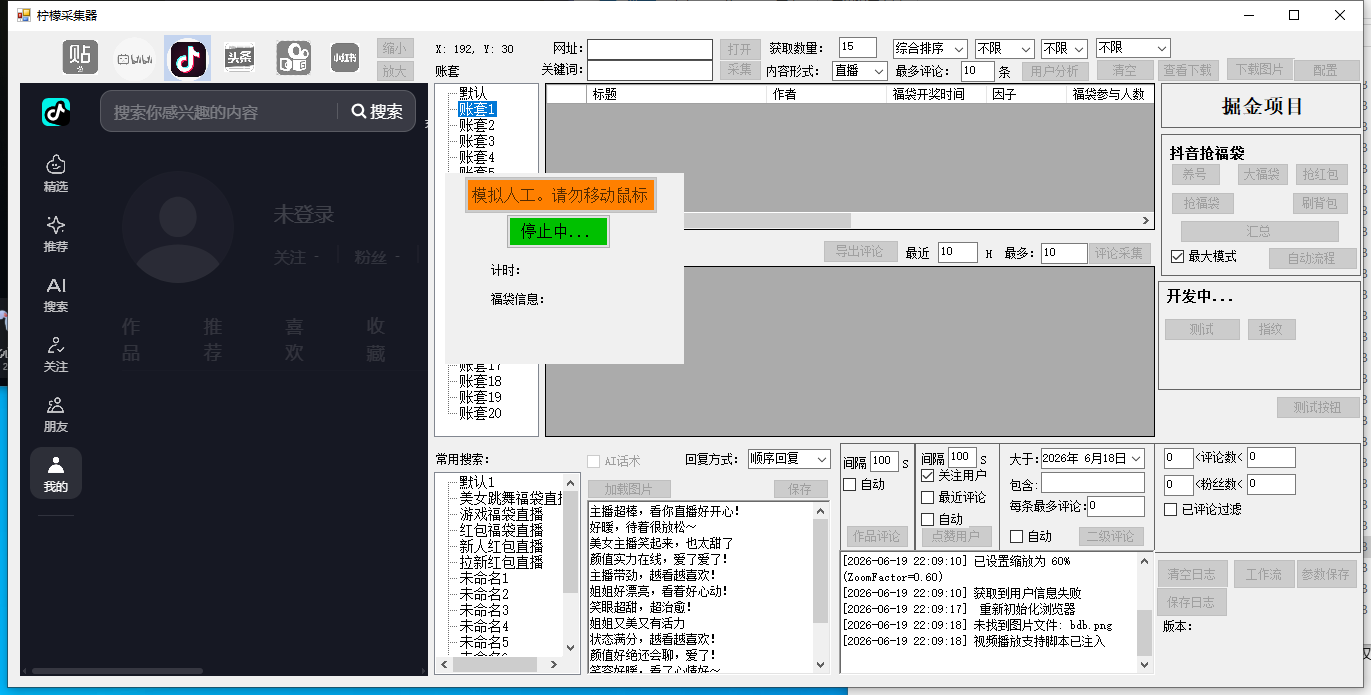Screen dimensions: 1371x695
Task: Click the 作者 column header
Action: [827, 94]
